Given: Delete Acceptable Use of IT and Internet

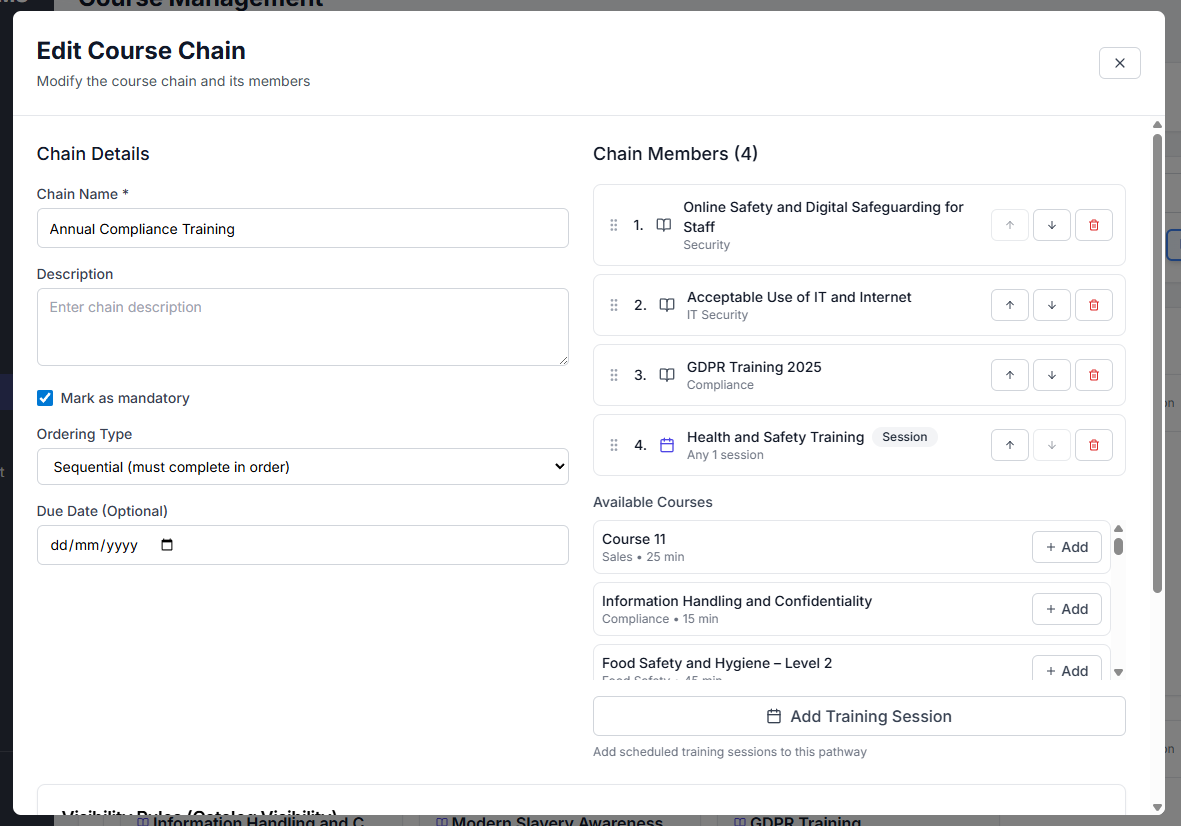Looking at the screenshot, I should 1093,305.
